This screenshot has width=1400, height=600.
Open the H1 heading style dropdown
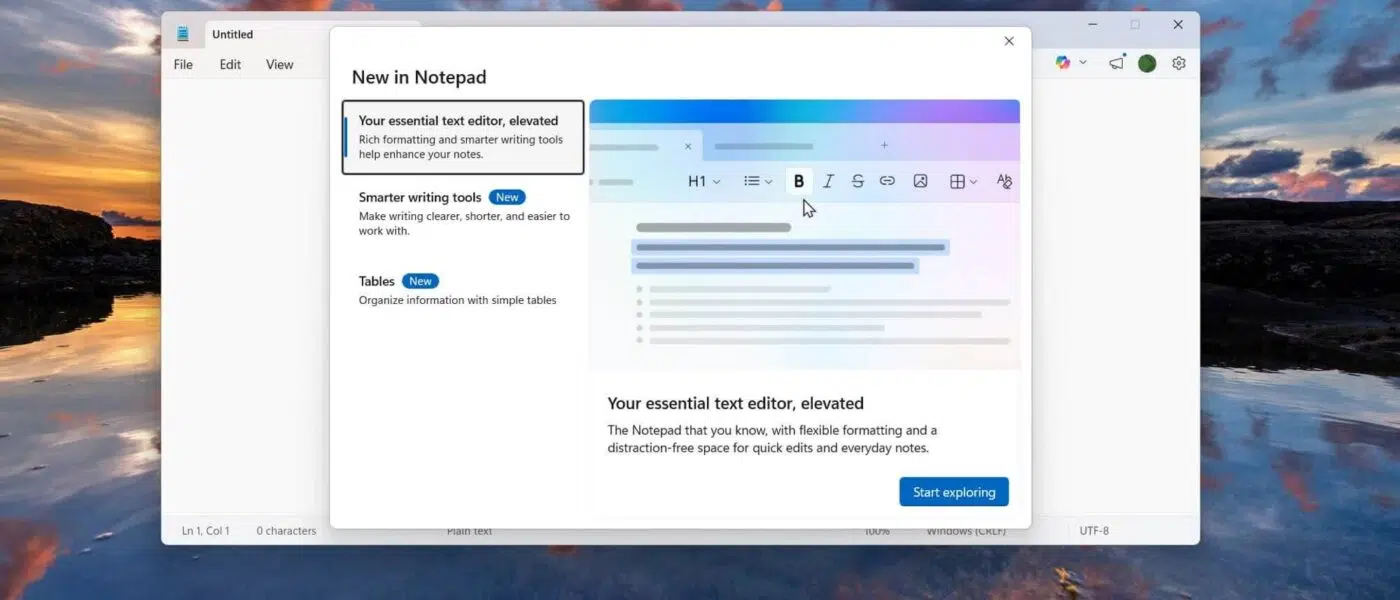click(703, 181)
